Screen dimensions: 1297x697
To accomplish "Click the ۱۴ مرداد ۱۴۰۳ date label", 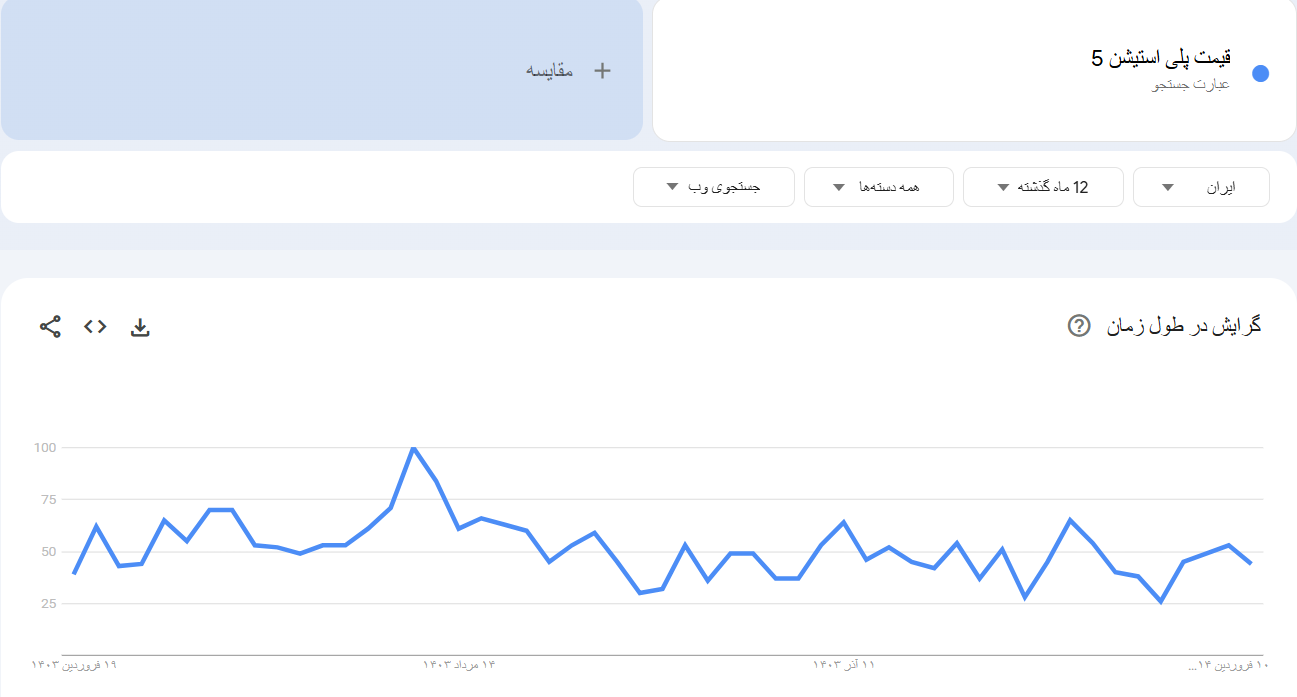I will click(459, 664).
